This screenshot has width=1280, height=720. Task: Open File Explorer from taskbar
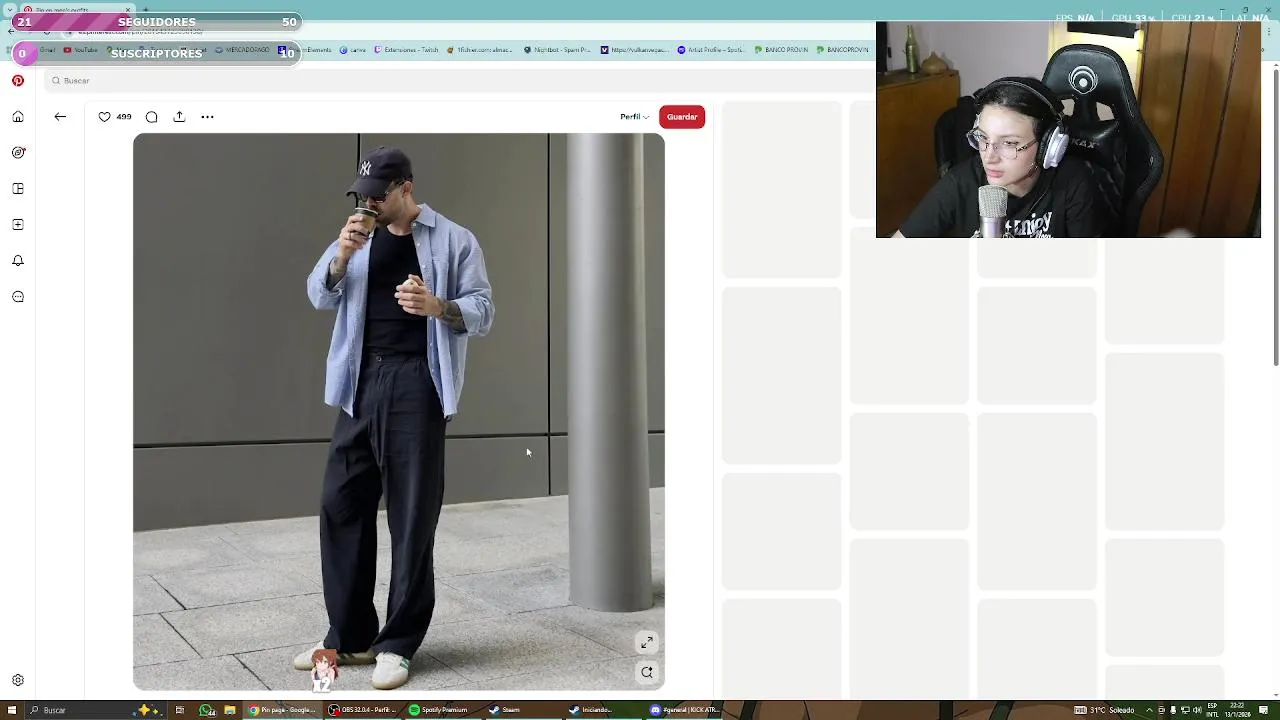[x=230, y=710]
